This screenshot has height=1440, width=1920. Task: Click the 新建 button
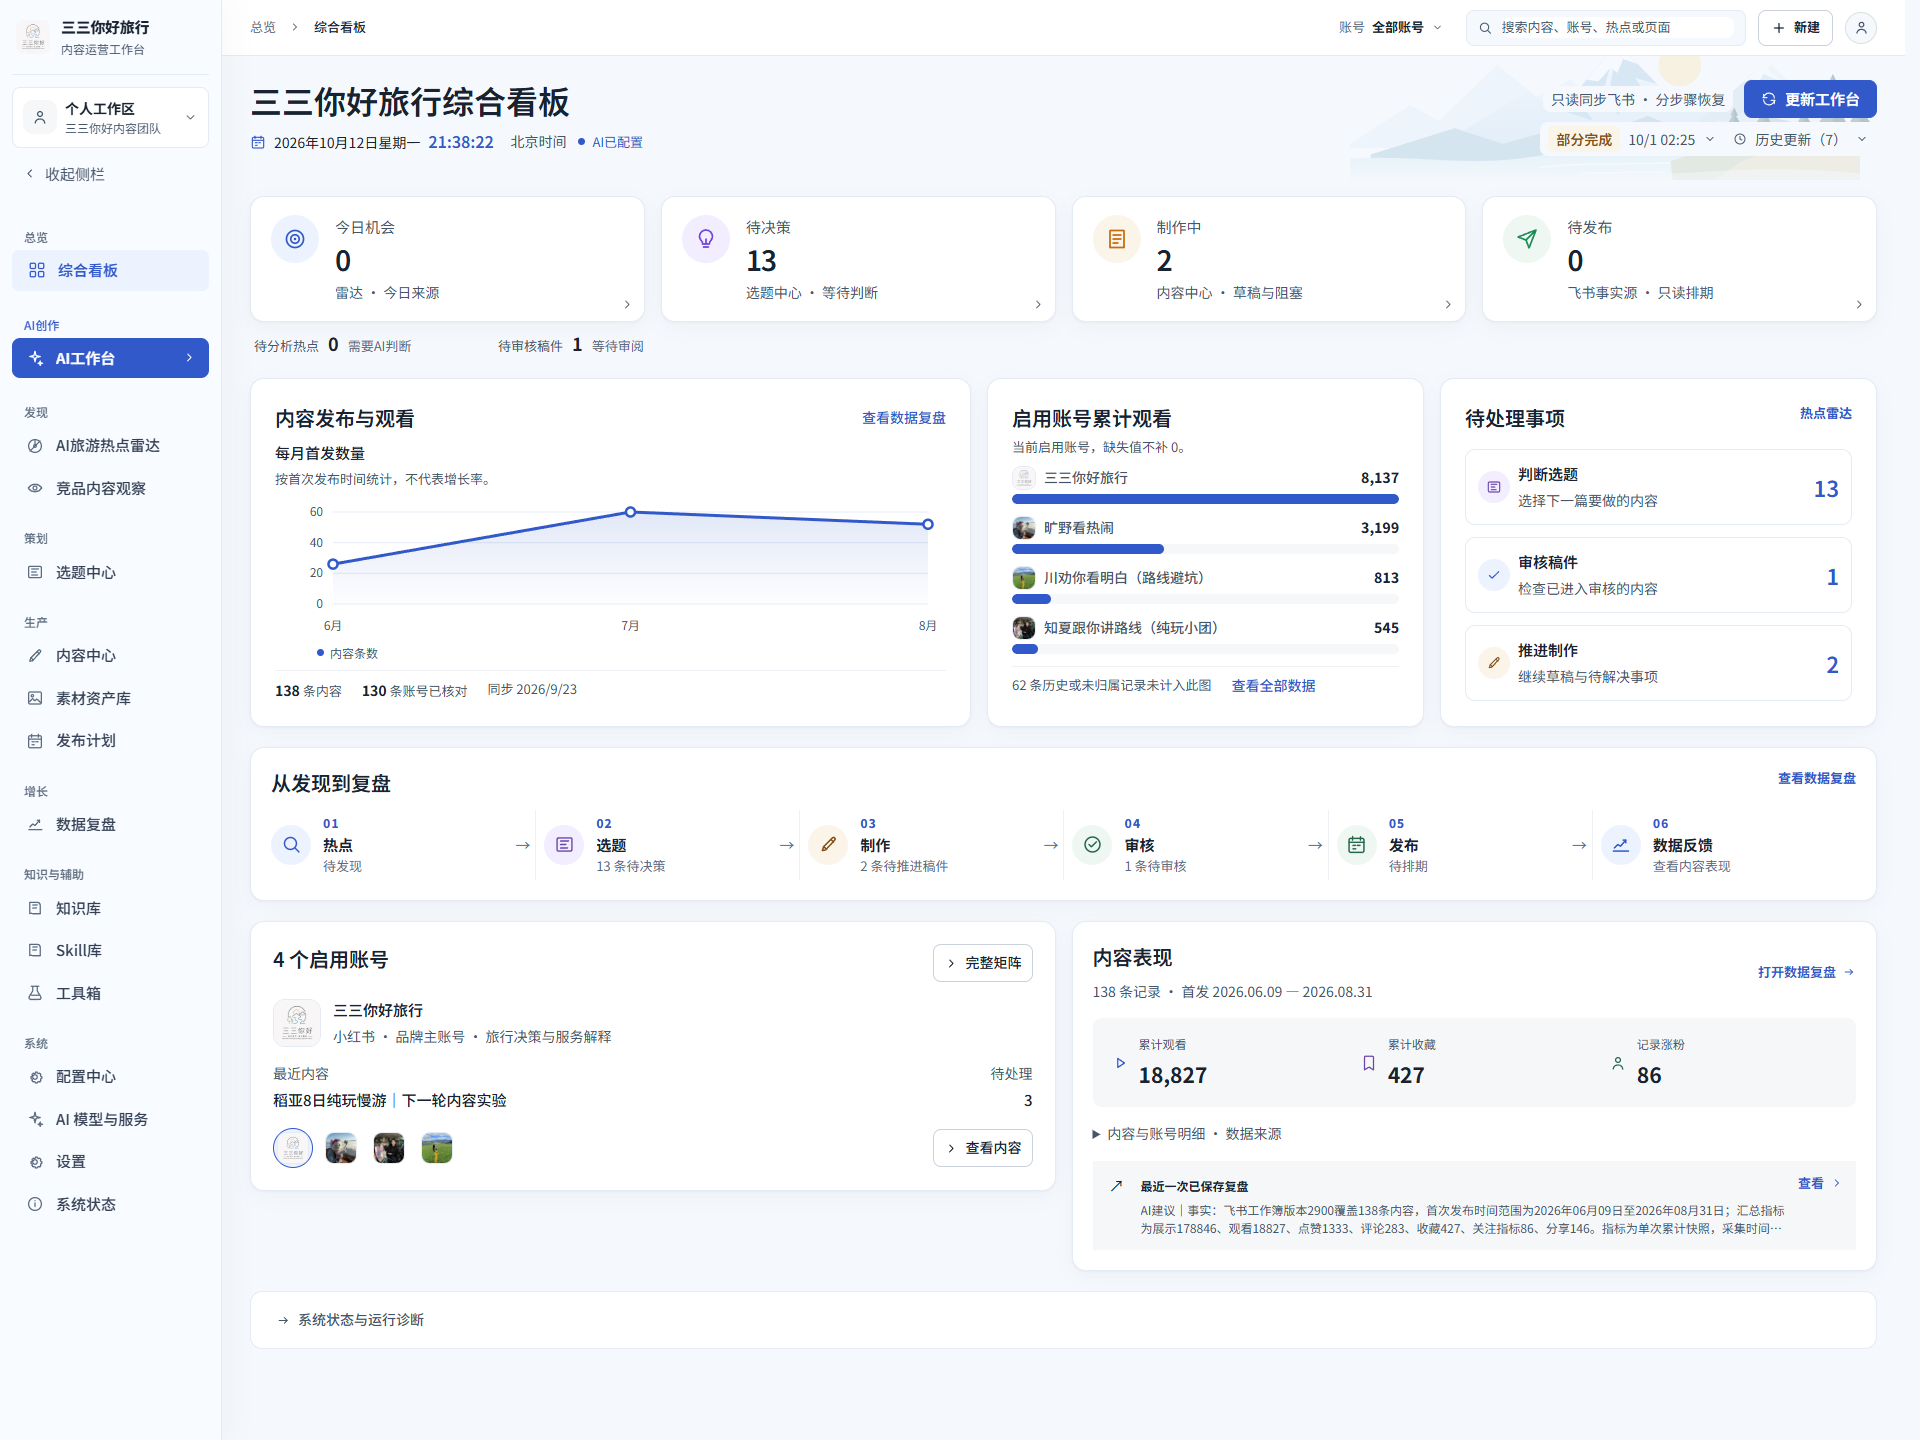pos(1795,28)
